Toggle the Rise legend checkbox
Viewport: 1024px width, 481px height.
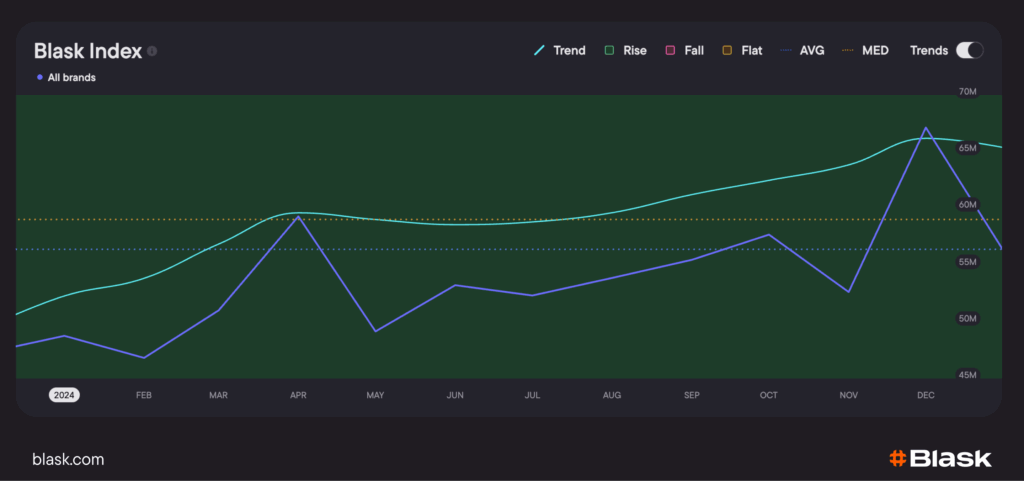coord(608,50)
